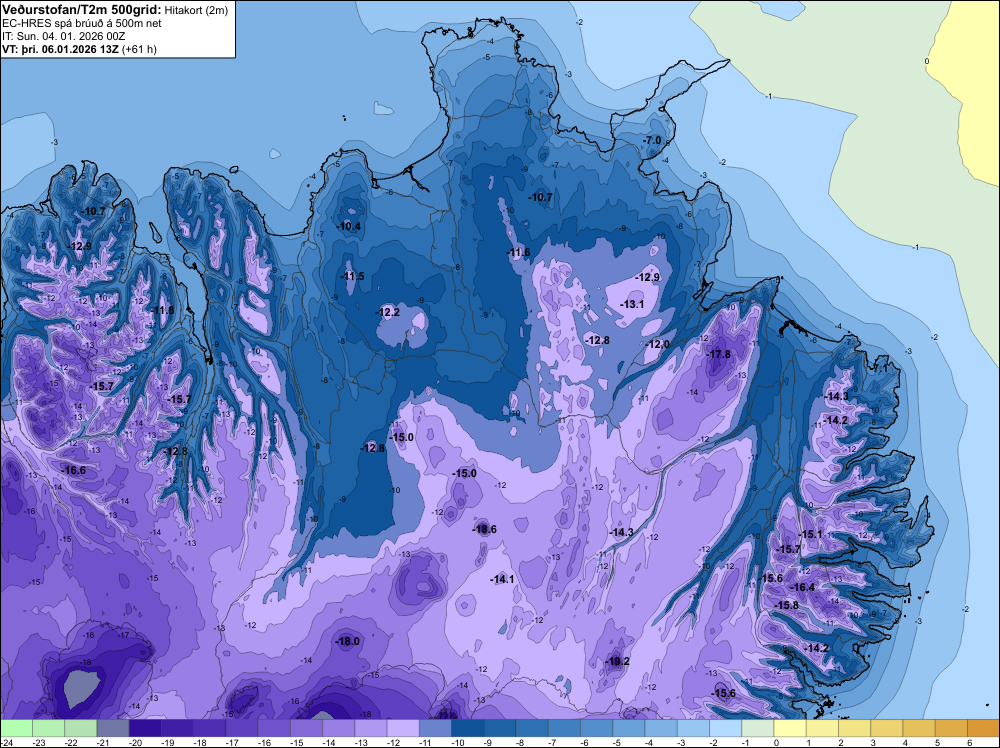This screenshot has width=1000, height=748.
Task: Click the line "EC-HRES spá brúuð á 500m net"
Action: coord(82,23)
